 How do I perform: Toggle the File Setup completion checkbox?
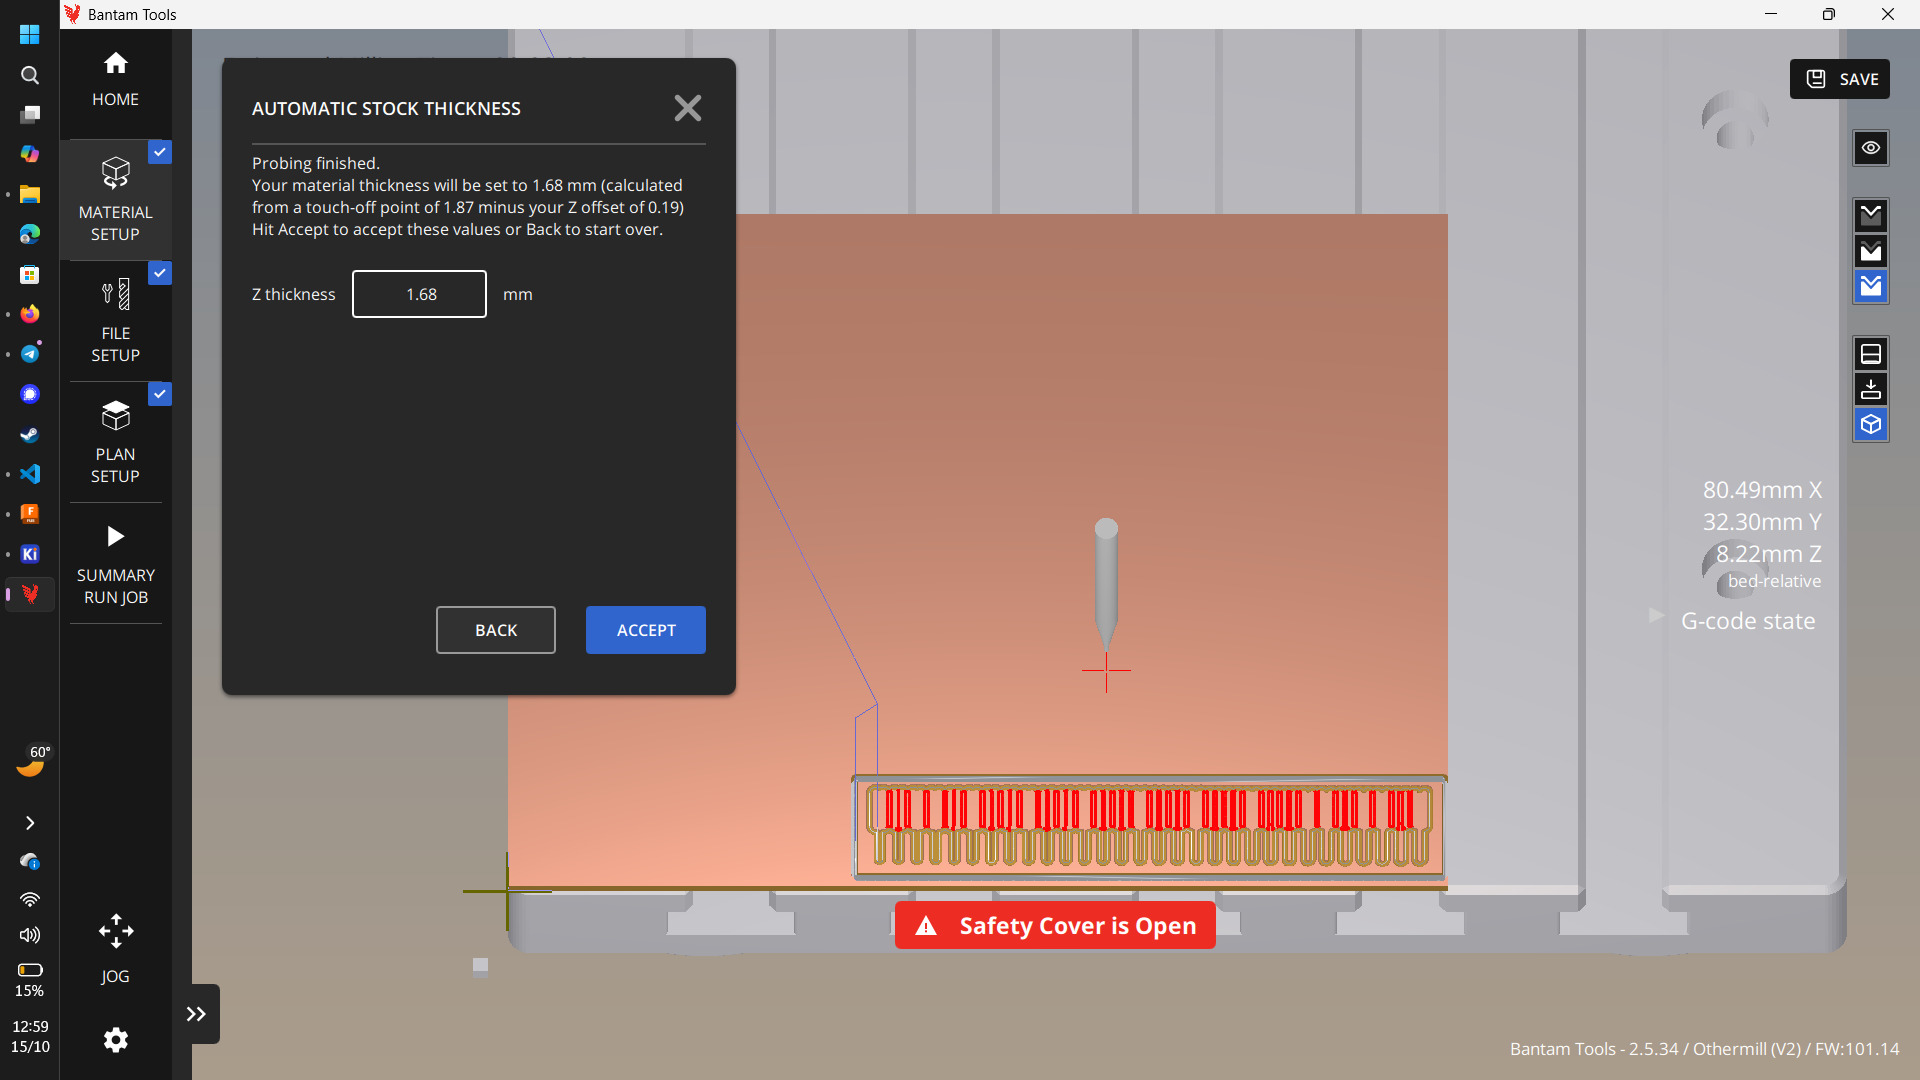point(160,273)
